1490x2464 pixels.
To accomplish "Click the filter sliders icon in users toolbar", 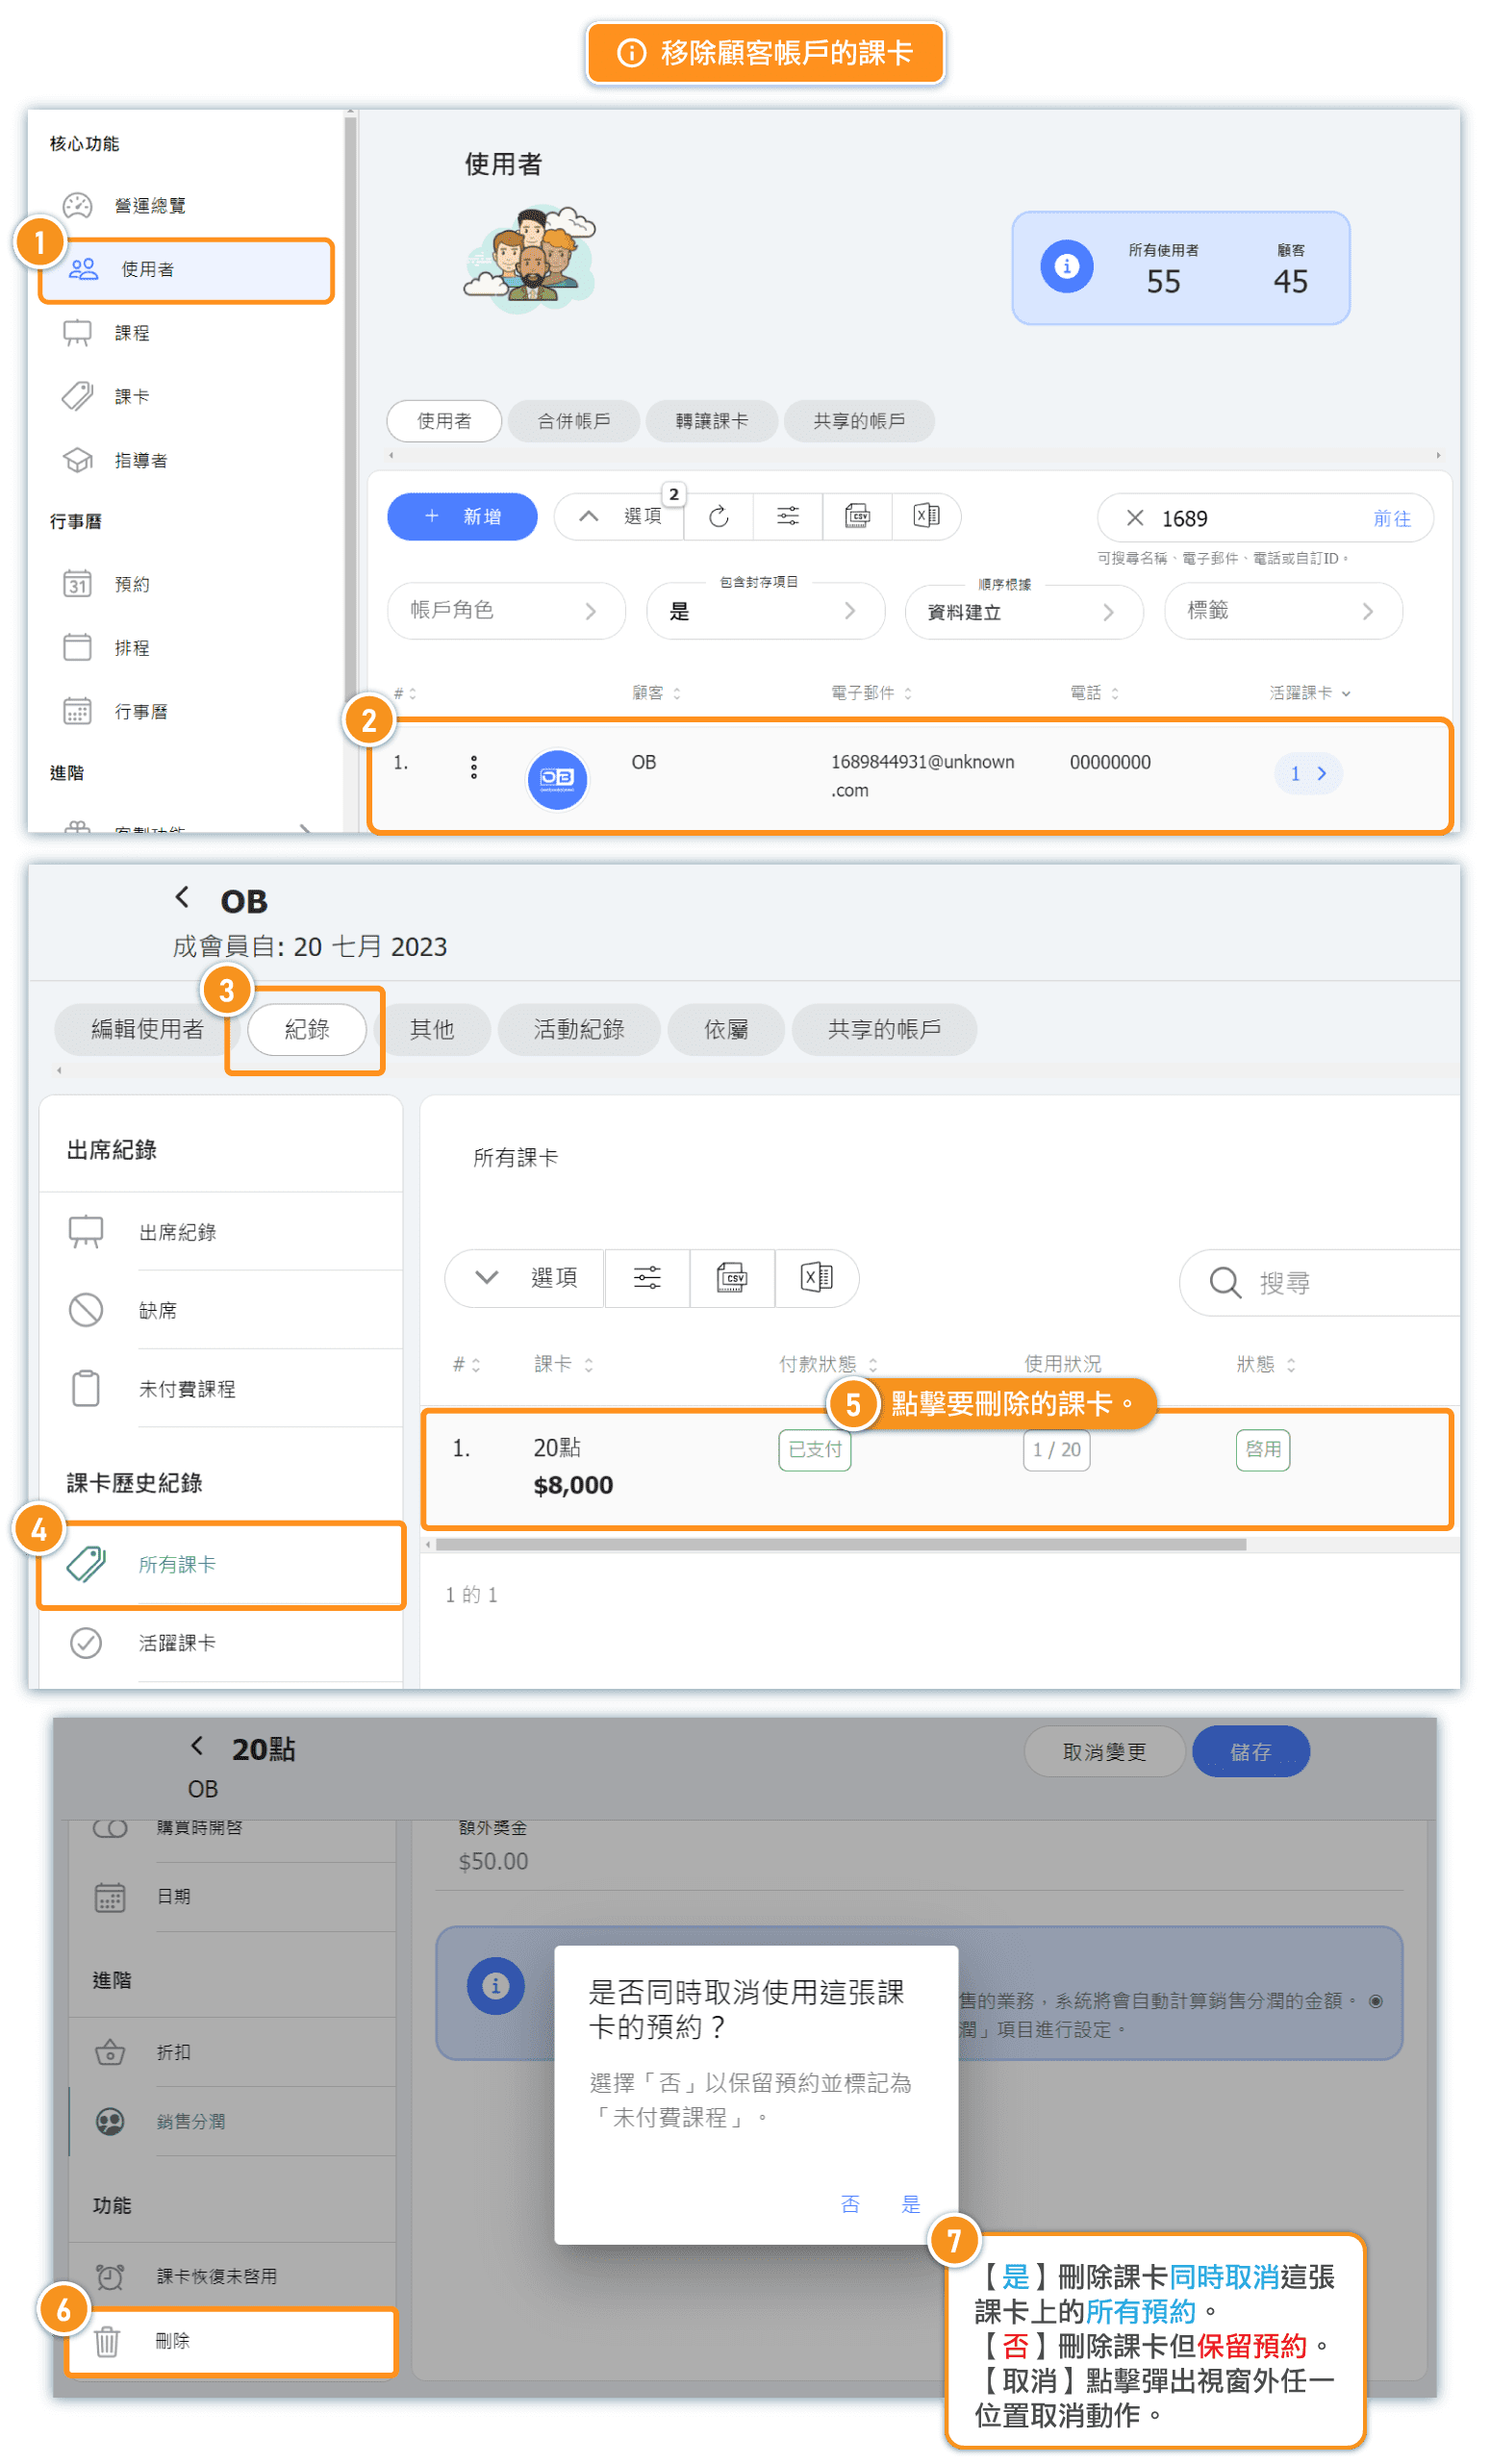I will click(x=787, y=516).
